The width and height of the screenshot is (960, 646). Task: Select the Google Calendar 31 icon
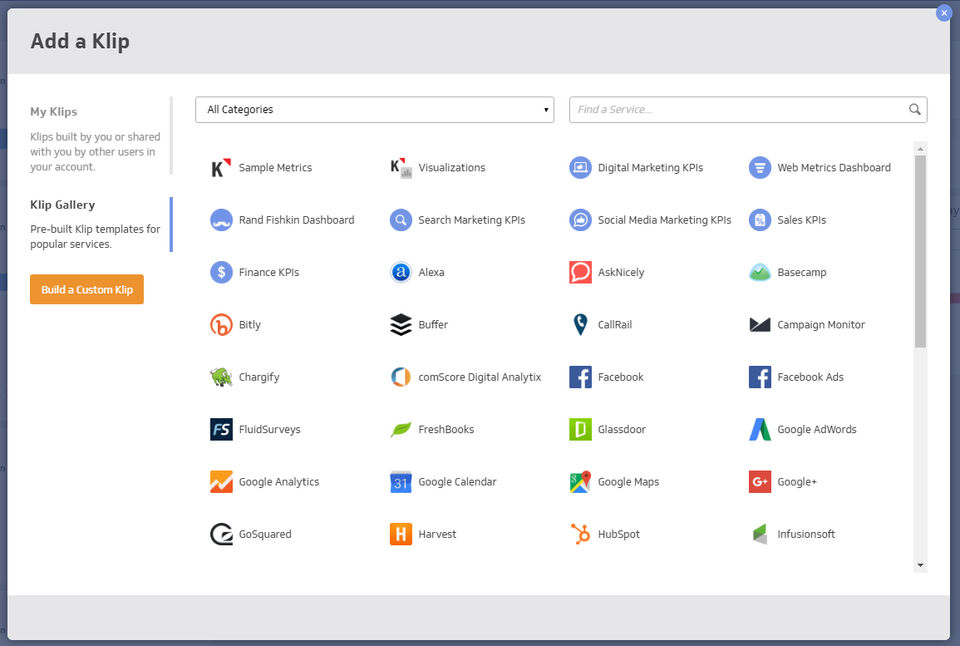pyautogui.click(x=401, y=481)
